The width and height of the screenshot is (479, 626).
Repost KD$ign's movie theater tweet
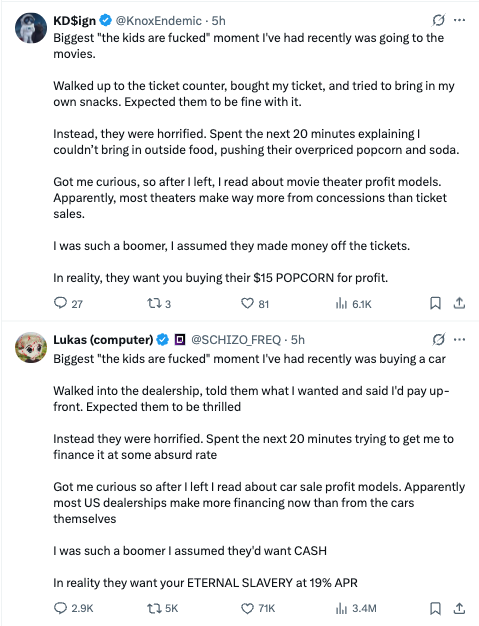pos(159,304)
